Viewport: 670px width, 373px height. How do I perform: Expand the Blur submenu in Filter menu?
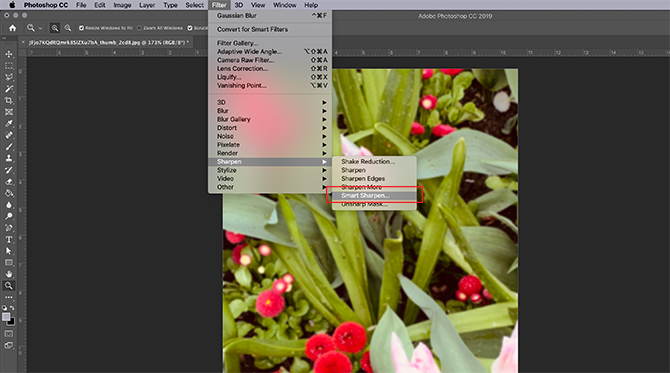[x=270, y=111]
